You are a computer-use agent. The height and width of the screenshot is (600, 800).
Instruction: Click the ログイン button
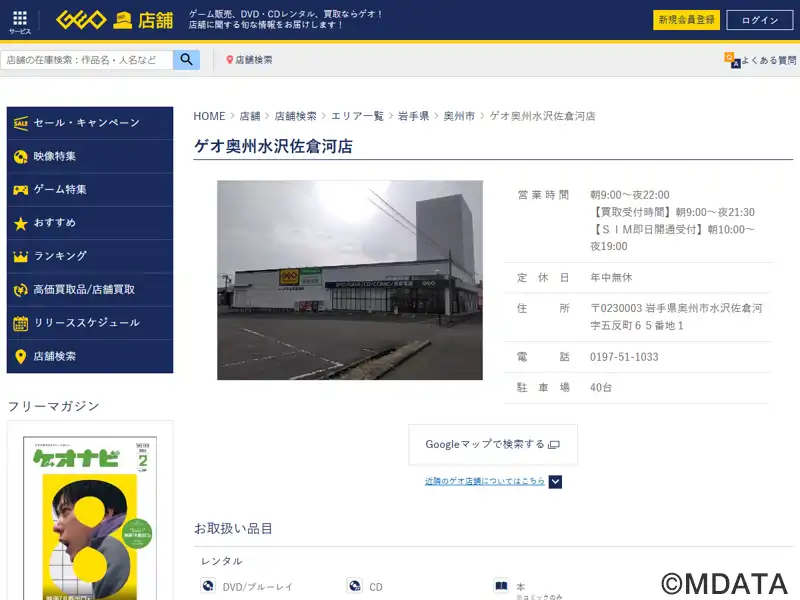[x=760, y=20]
